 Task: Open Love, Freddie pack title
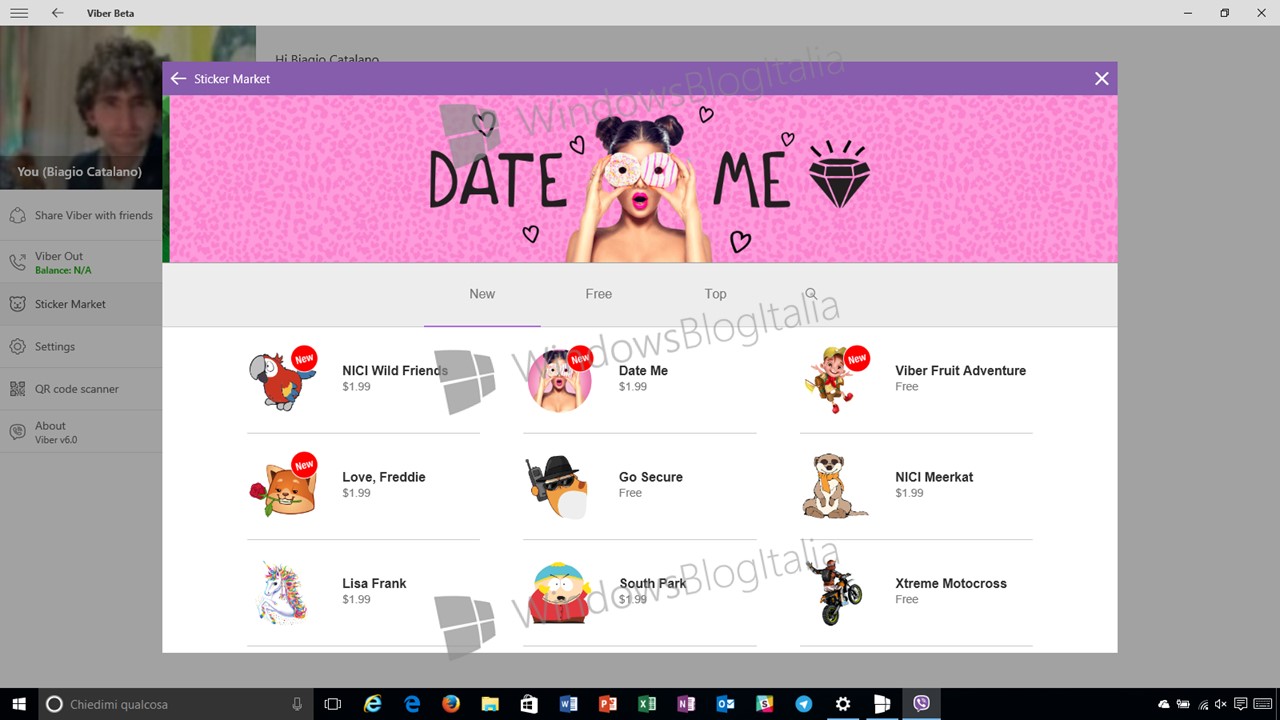384,477
